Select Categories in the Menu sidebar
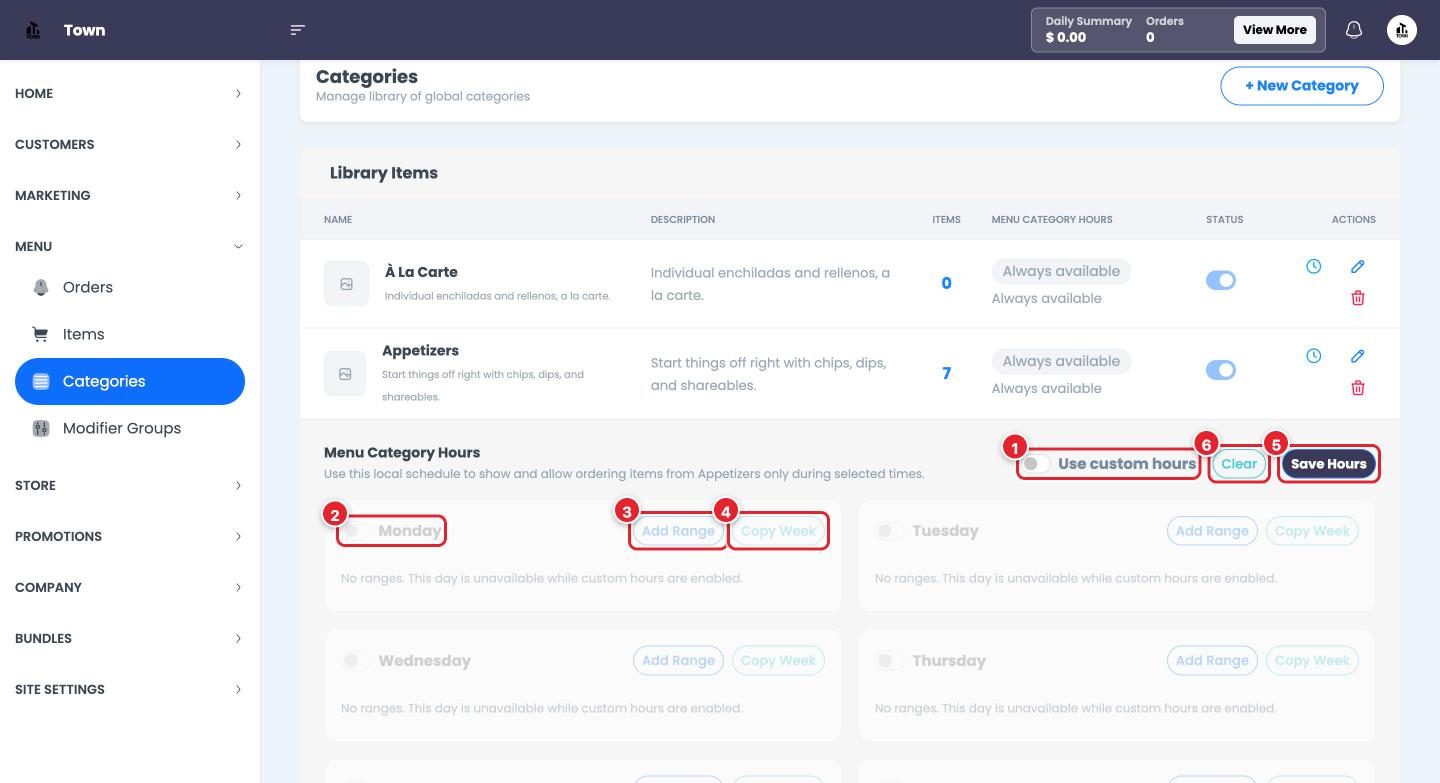The image size is (1440, 783). (x=130, y=381)
